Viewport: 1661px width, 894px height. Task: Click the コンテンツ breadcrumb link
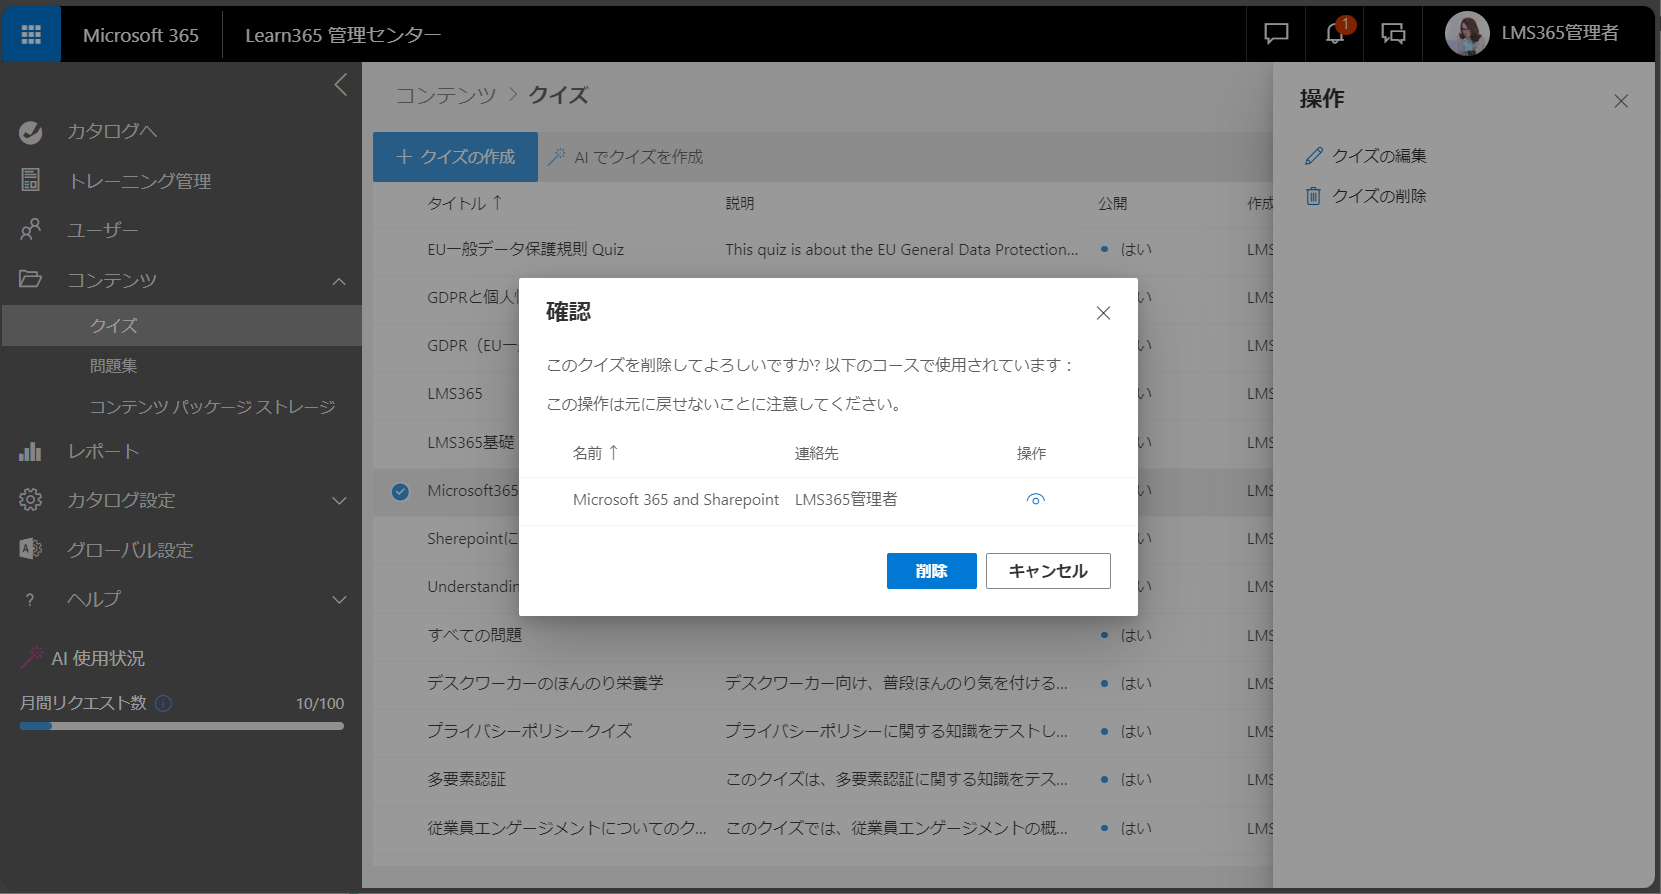(x=446, y=95)
